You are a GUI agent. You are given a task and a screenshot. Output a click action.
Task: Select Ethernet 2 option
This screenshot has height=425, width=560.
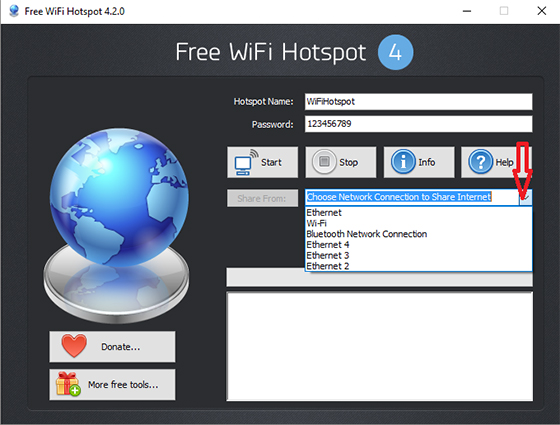(x=419, y=266)
